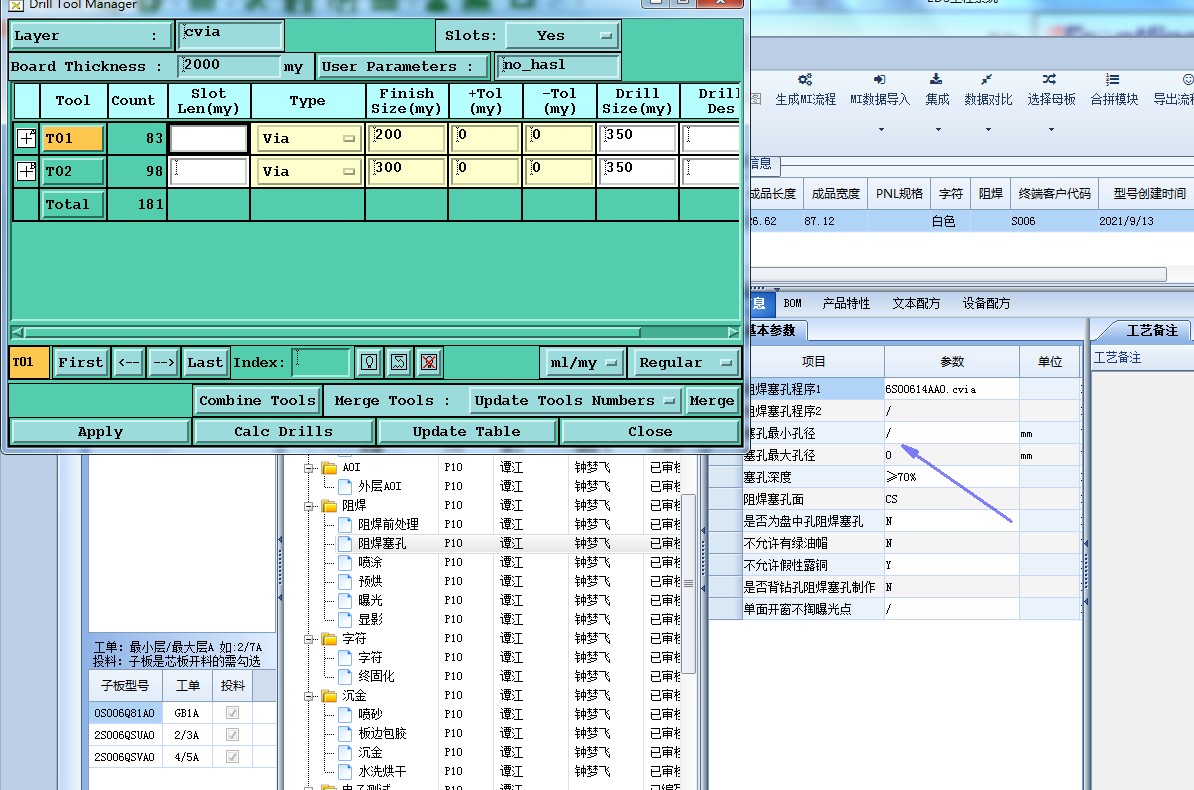Click the 数据对比 compare icon
The height and width of the screenshot is (790, 1194).
coord(987,79)
